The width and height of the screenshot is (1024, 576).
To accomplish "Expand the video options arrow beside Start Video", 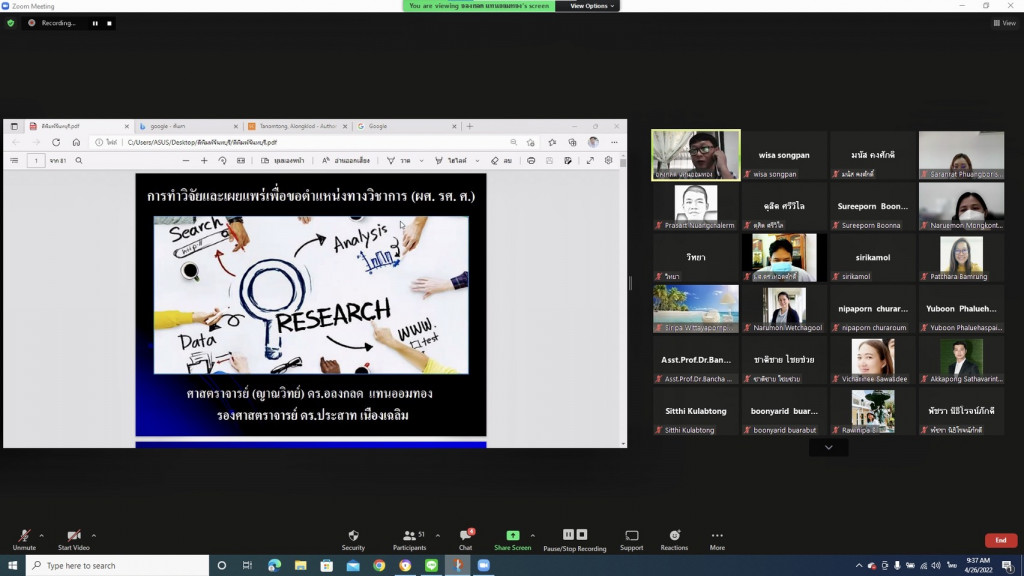I will pos(94,535).
